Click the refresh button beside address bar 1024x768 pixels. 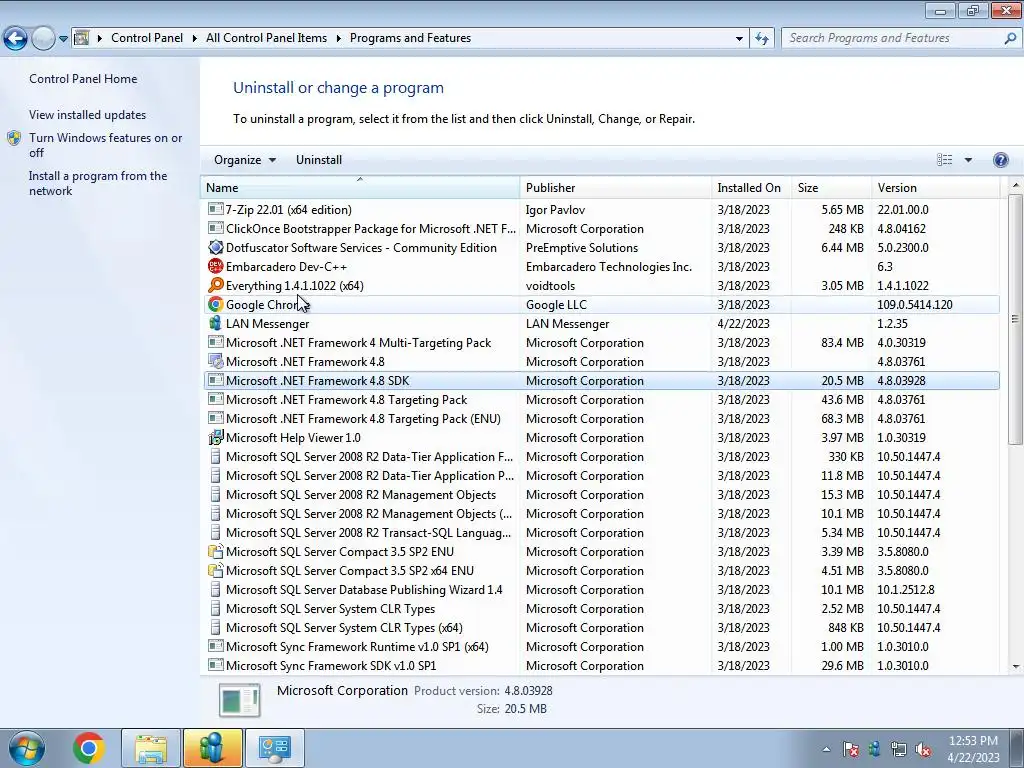tap(761, 39)
